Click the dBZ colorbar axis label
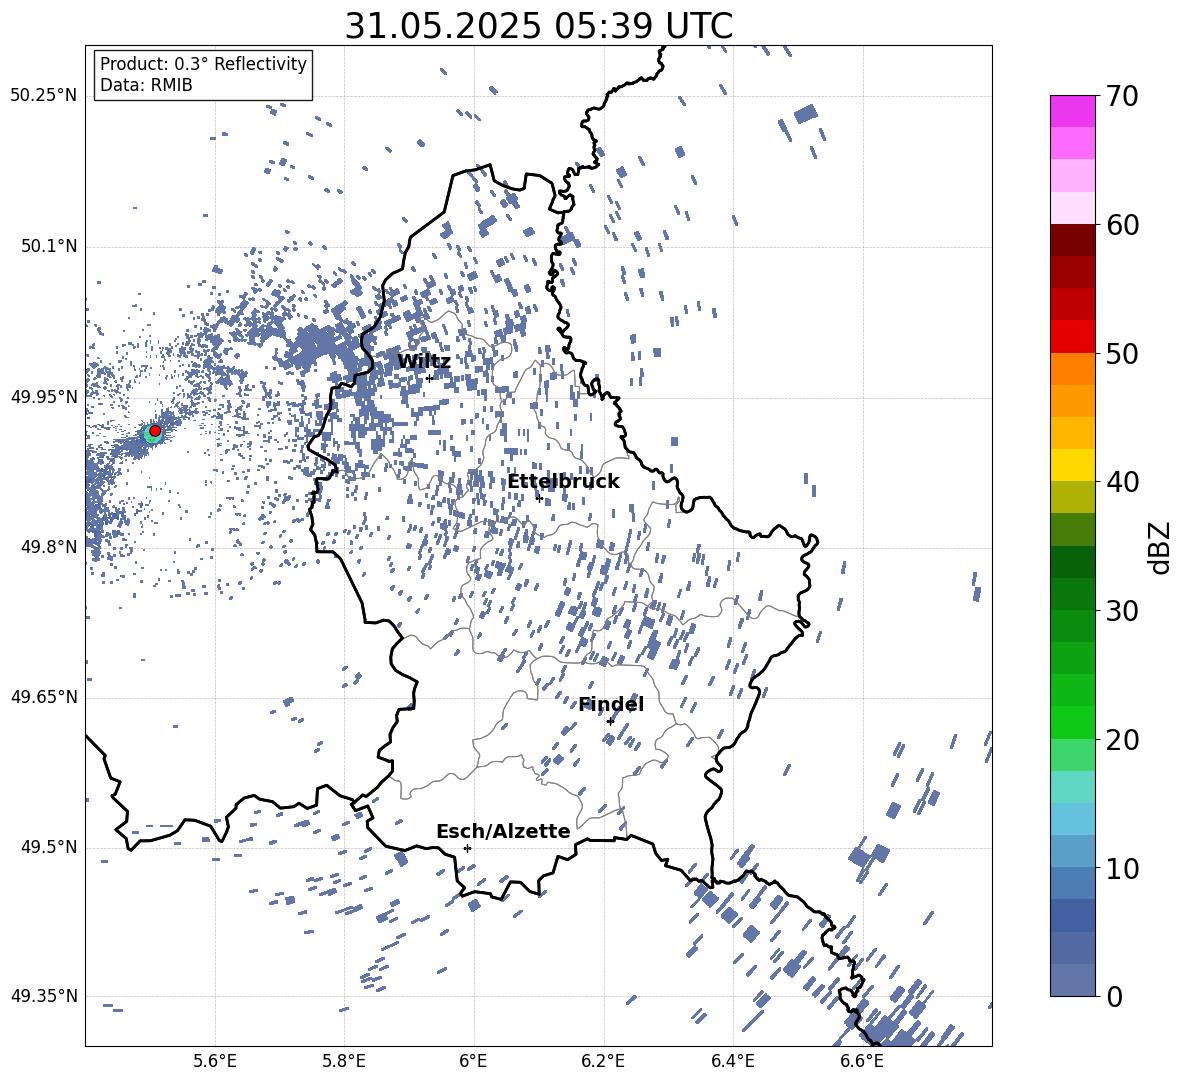1184x1081 pixels. (1161, 547)
